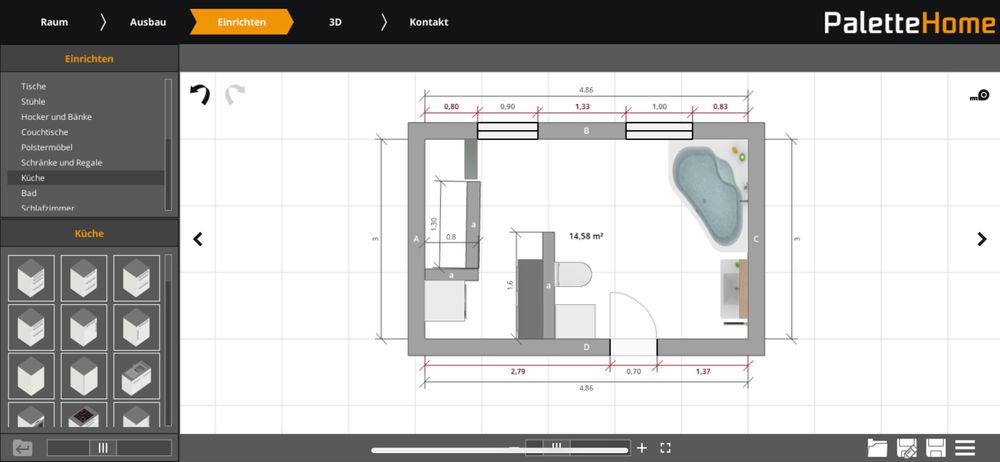Click the save floppy disk icon
Image resolution: width=1000 pixels, height=462 pixels.
[936, 448]
